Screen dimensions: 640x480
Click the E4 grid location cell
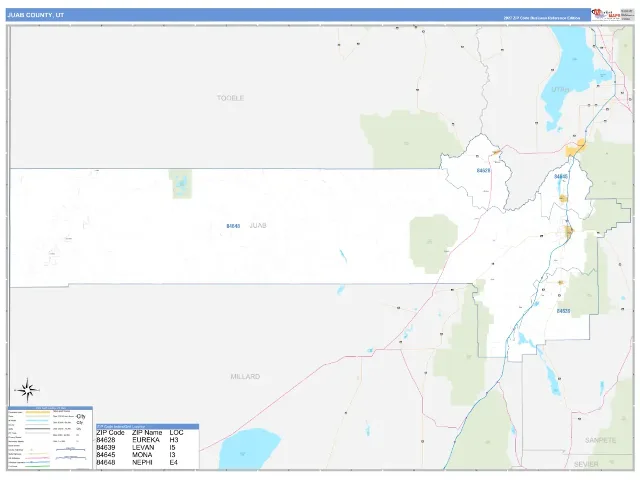(173, 462)
